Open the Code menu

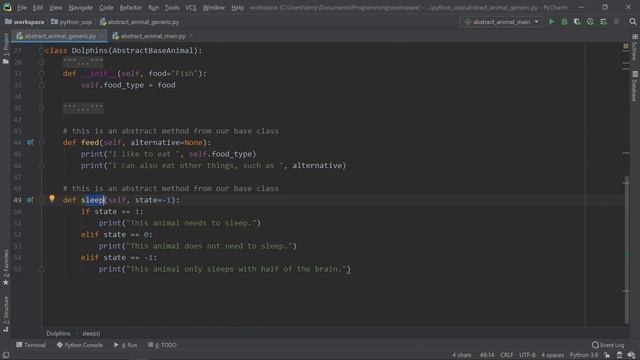click(106, 7)
